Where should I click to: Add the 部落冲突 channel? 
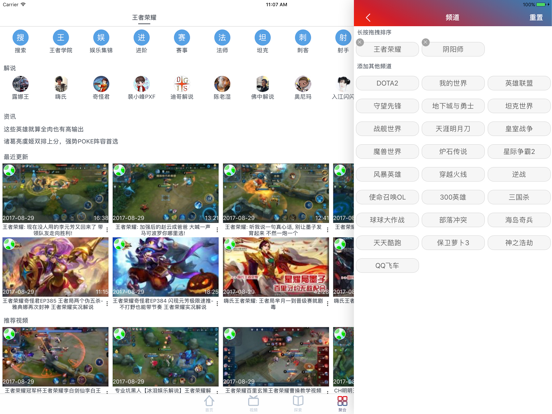point(453,220)
